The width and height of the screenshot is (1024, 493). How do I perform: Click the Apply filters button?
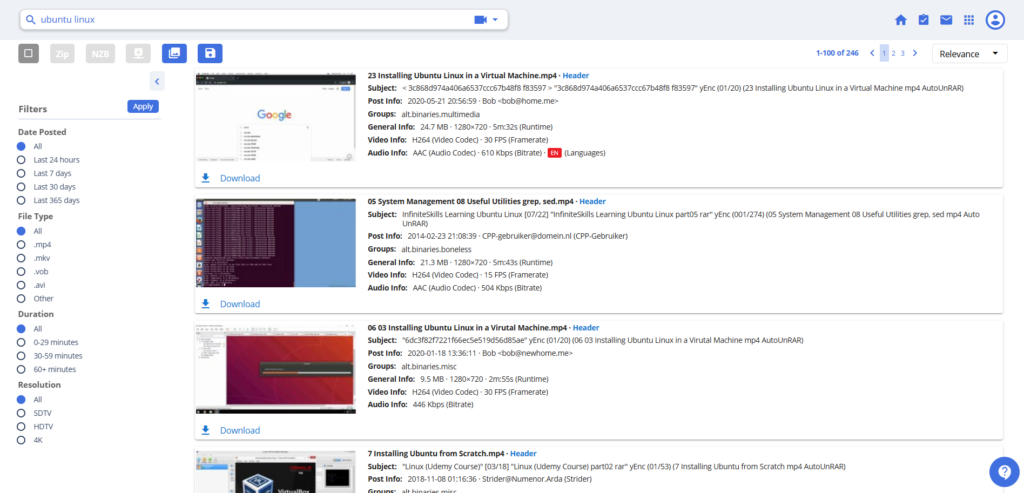pyautogui.click(x=143, y=106)
